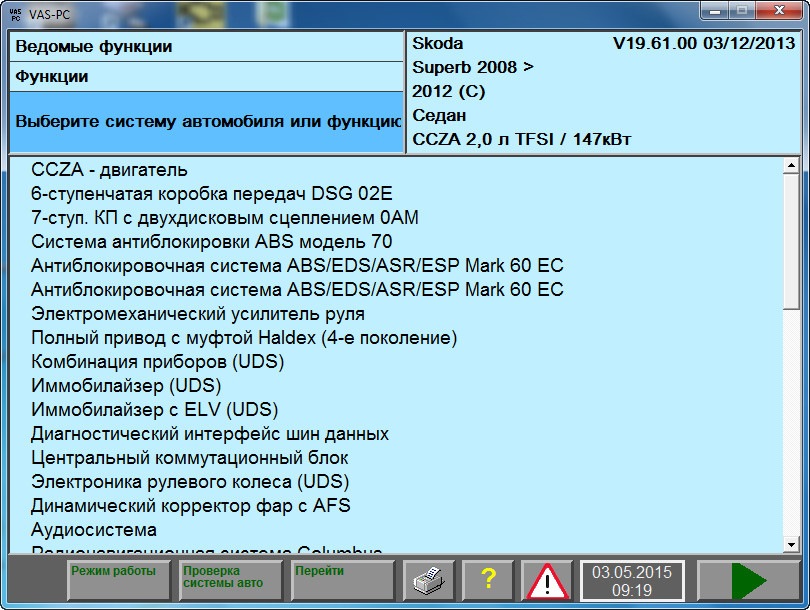
Task: Click the vertical scrollbar thumb
Action: 791,242
